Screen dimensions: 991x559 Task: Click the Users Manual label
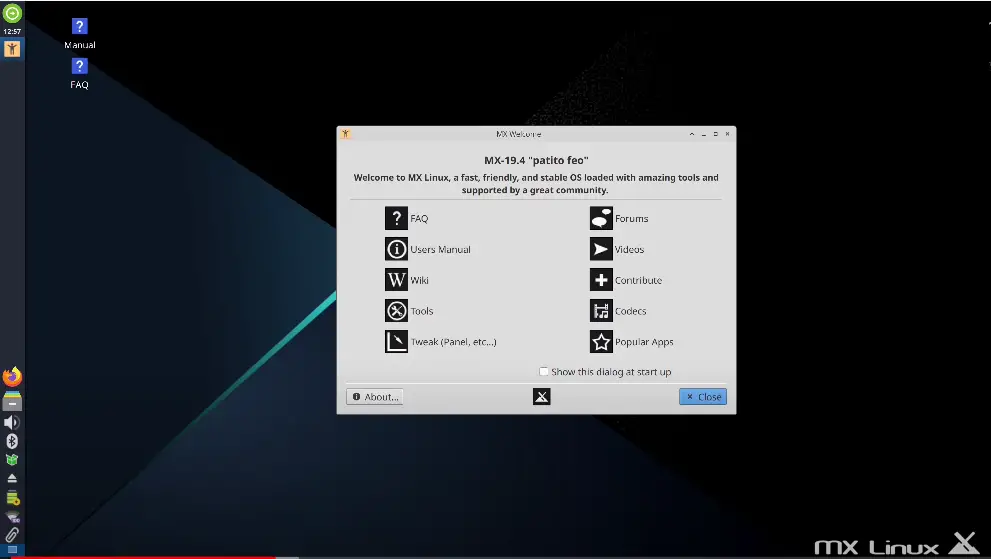pyautogui.click(x=441, y=249)
